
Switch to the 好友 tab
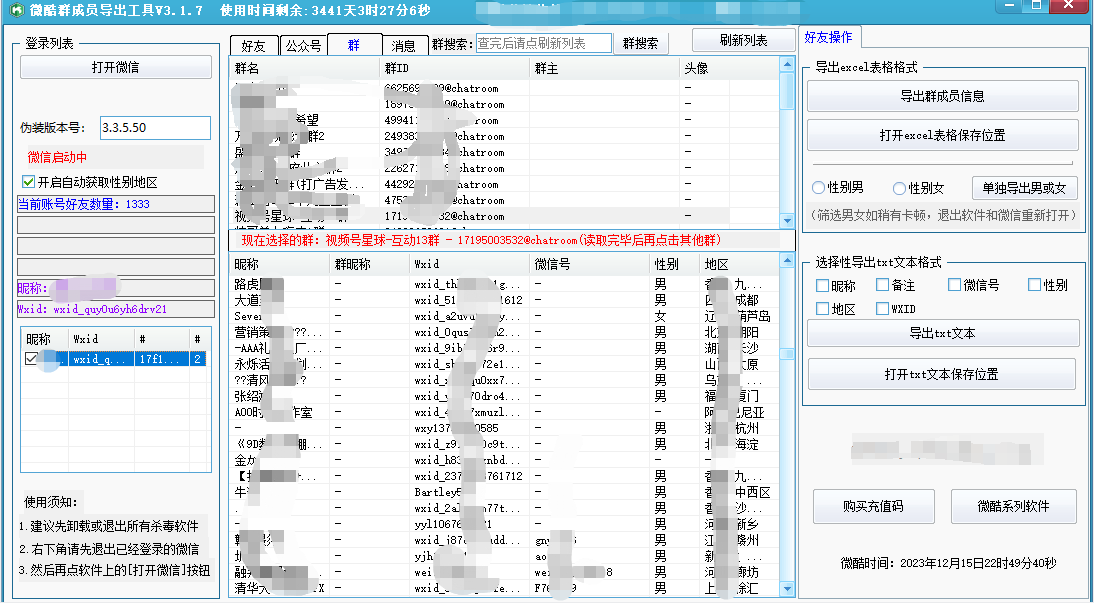[x=253, y=45]
